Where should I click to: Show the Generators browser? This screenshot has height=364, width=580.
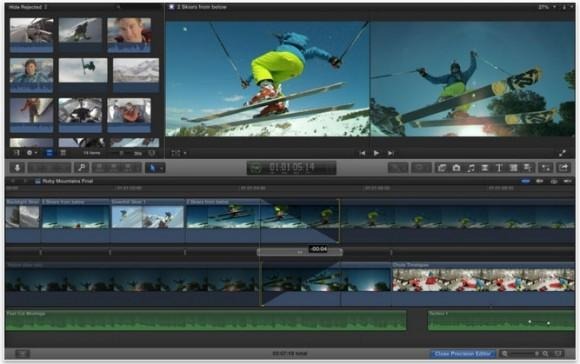point(513,168)
